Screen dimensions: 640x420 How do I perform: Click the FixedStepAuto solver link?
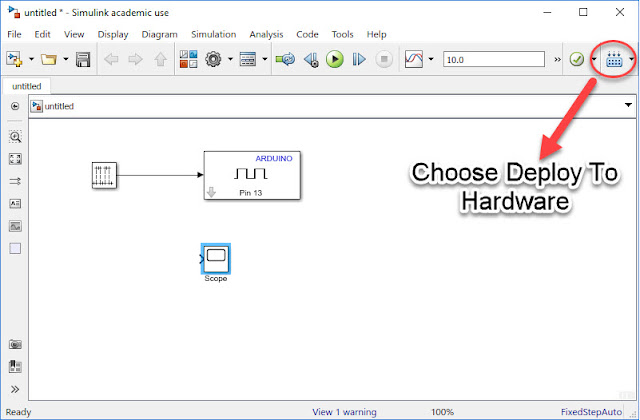(591, 412)
